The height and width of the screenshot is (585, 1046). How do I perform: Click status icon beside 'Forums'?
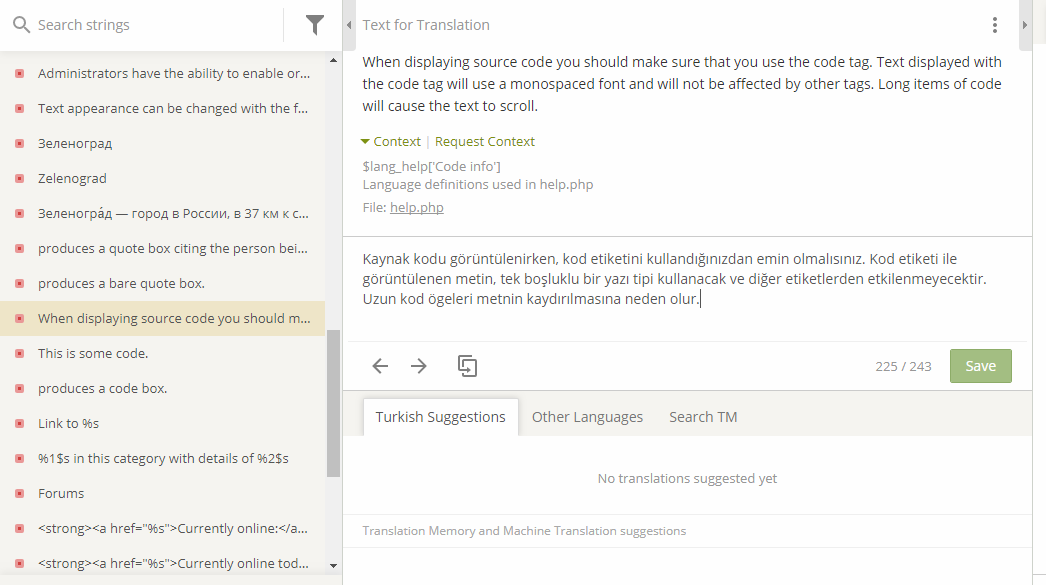pyautogui.click(x=20, y=494)
